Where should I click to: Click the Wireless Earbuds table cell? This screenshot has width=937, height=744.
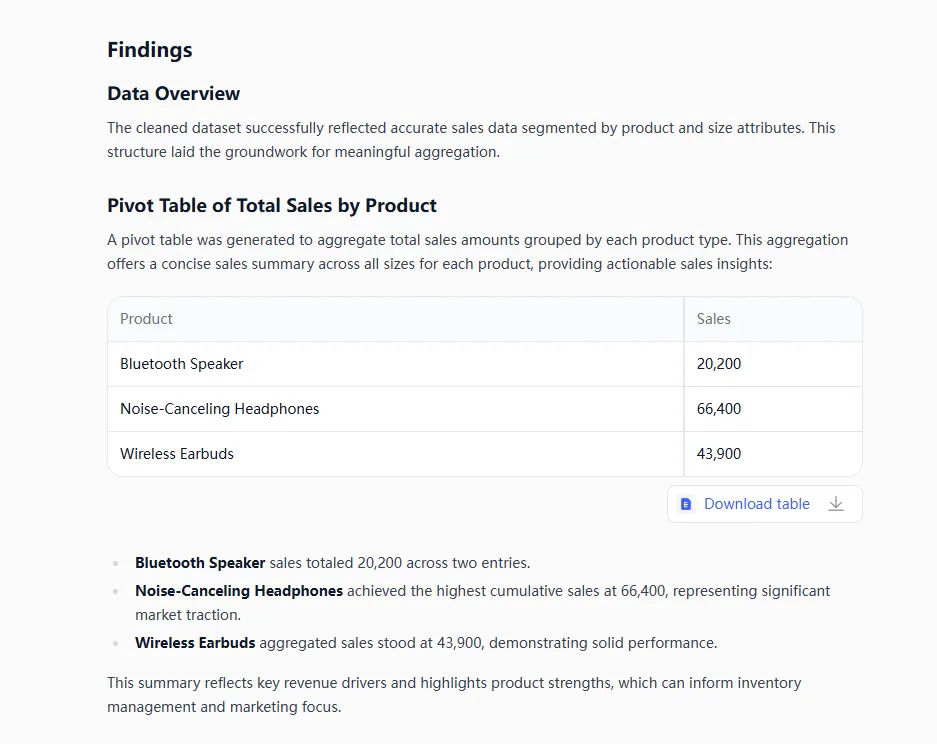[176, 454]
